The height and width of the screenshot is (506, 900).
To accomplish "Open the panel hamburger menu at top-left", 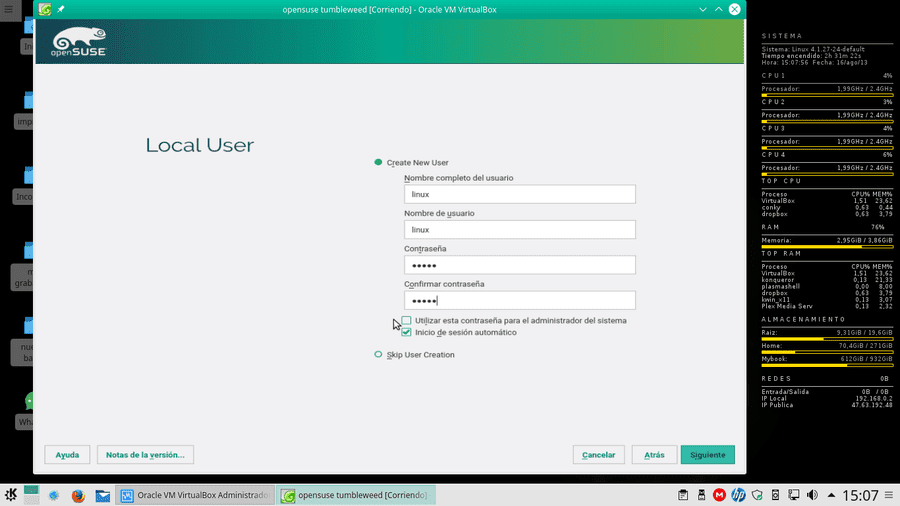I will 9,9.
